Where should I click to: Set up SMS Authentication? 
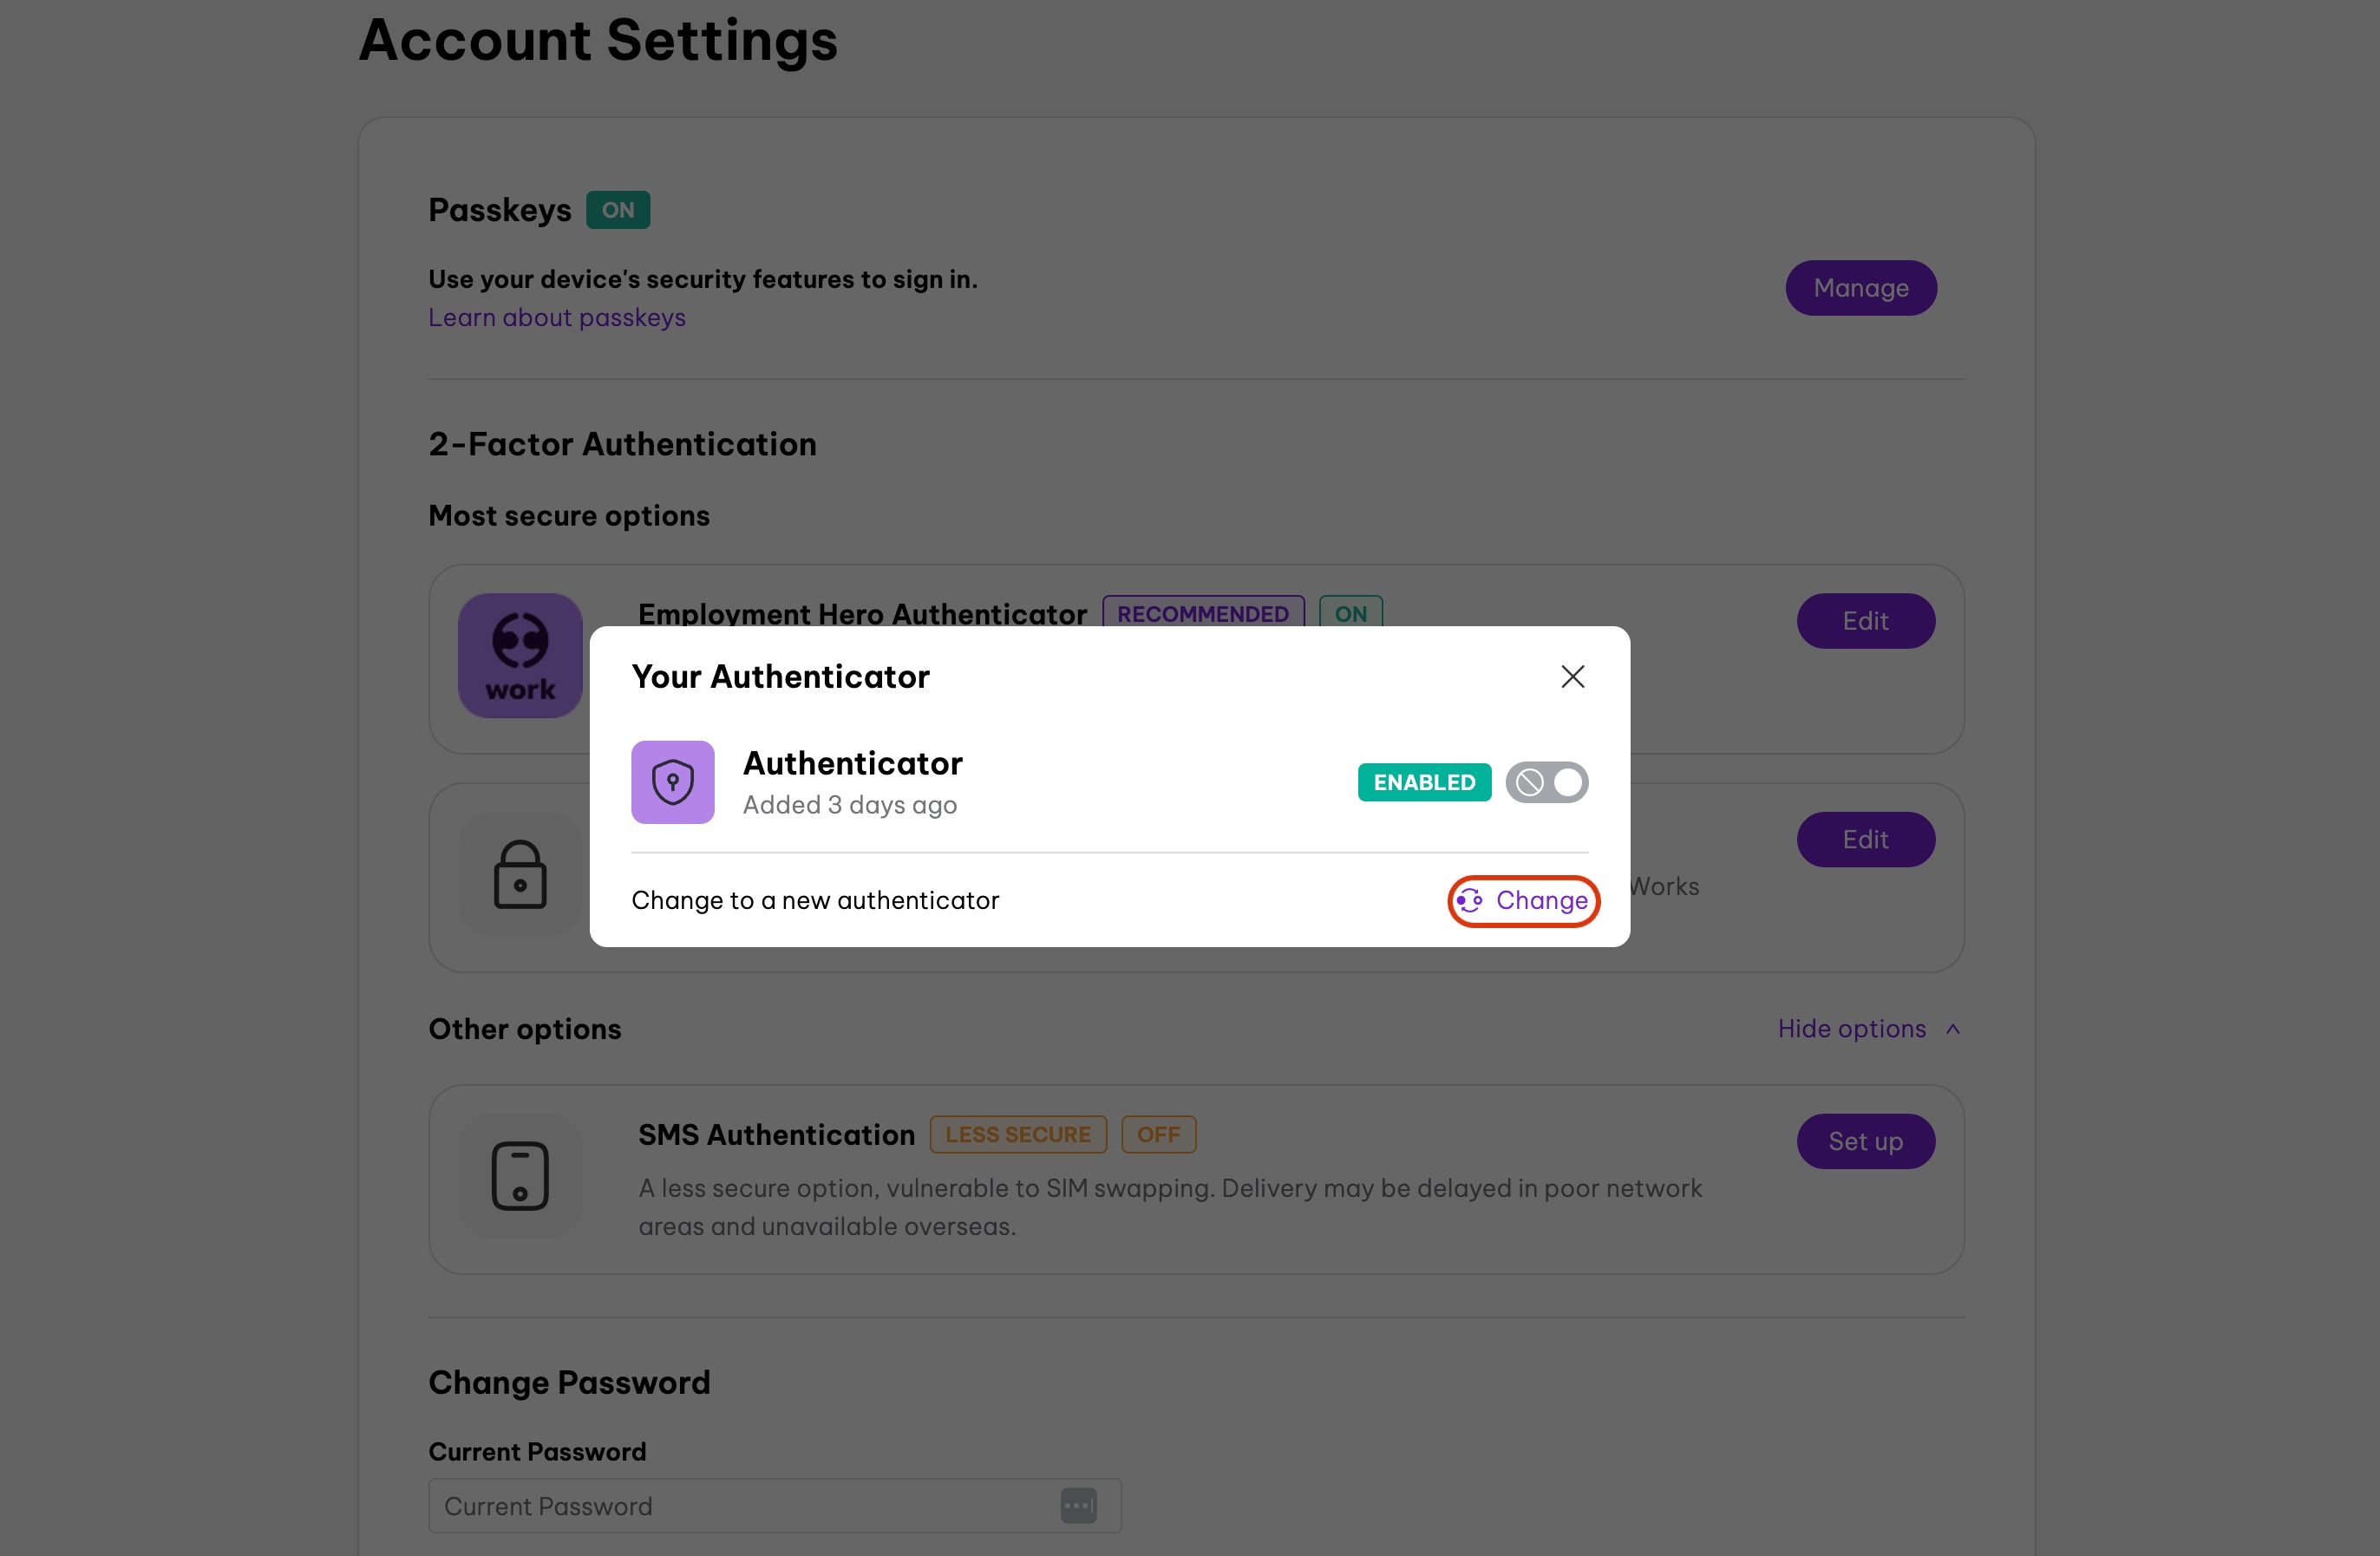(1866, 1140)
